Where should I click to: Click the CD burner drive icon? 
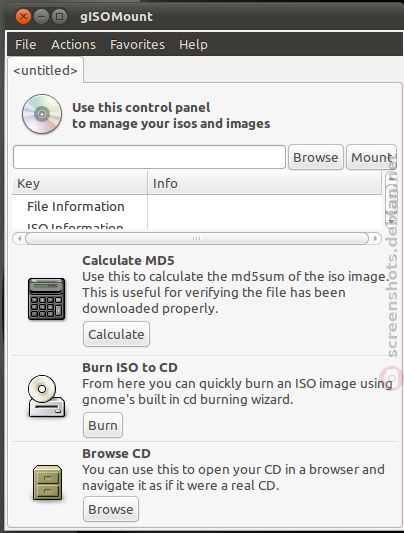click(x=46, y=396)
